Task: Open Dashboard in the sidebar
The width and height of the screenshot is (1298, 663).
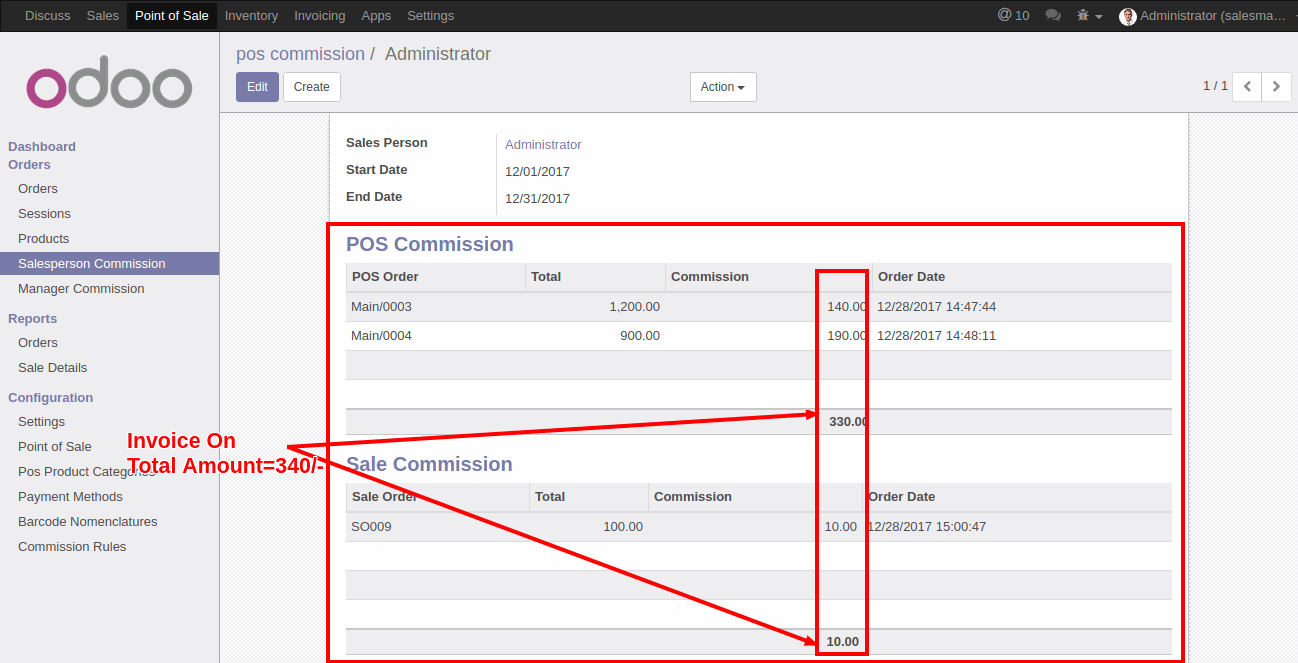Action: coord(42,147)
